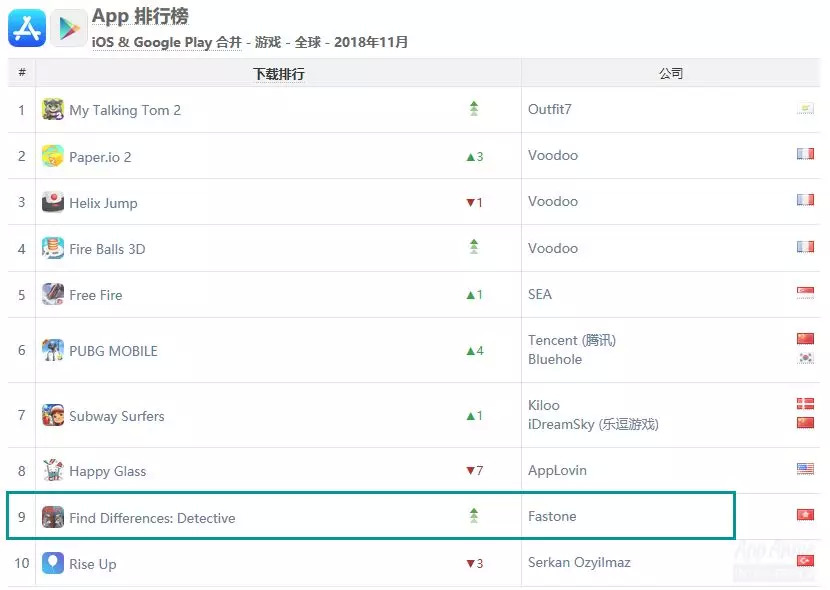Open Free Fire game icon
Image resolution: width=830 pixels, height=590 pixels.
[x=53, y=294]
